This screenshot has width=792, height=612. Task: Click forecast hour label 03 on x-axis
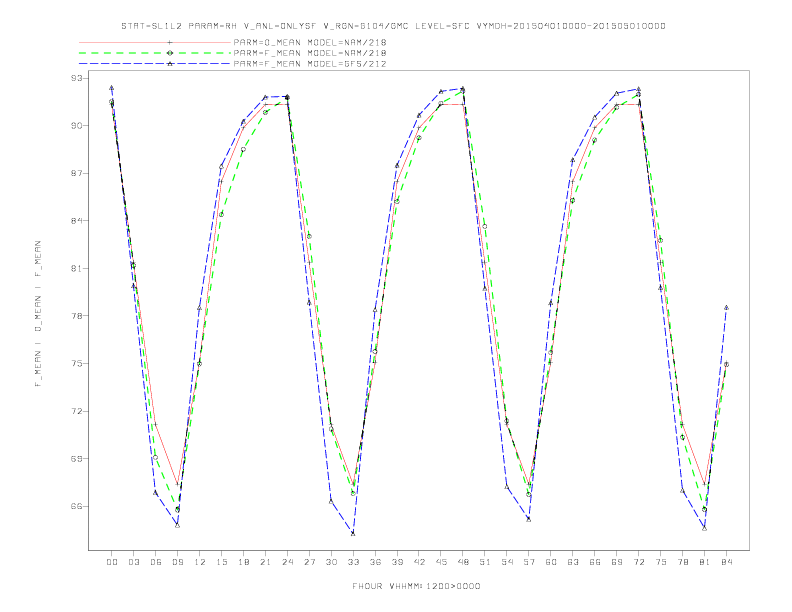(x=133, y=562)
